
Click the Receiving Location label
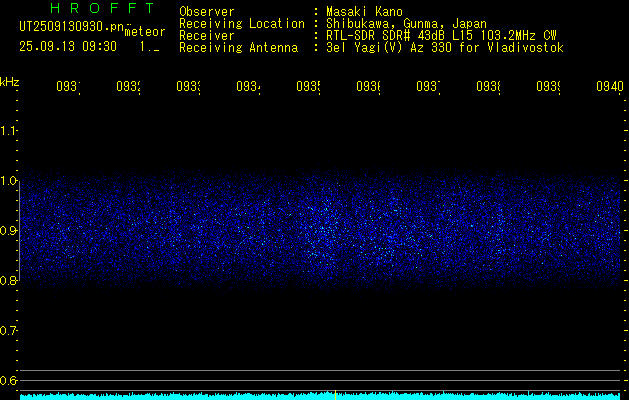[x=242, y=24]
